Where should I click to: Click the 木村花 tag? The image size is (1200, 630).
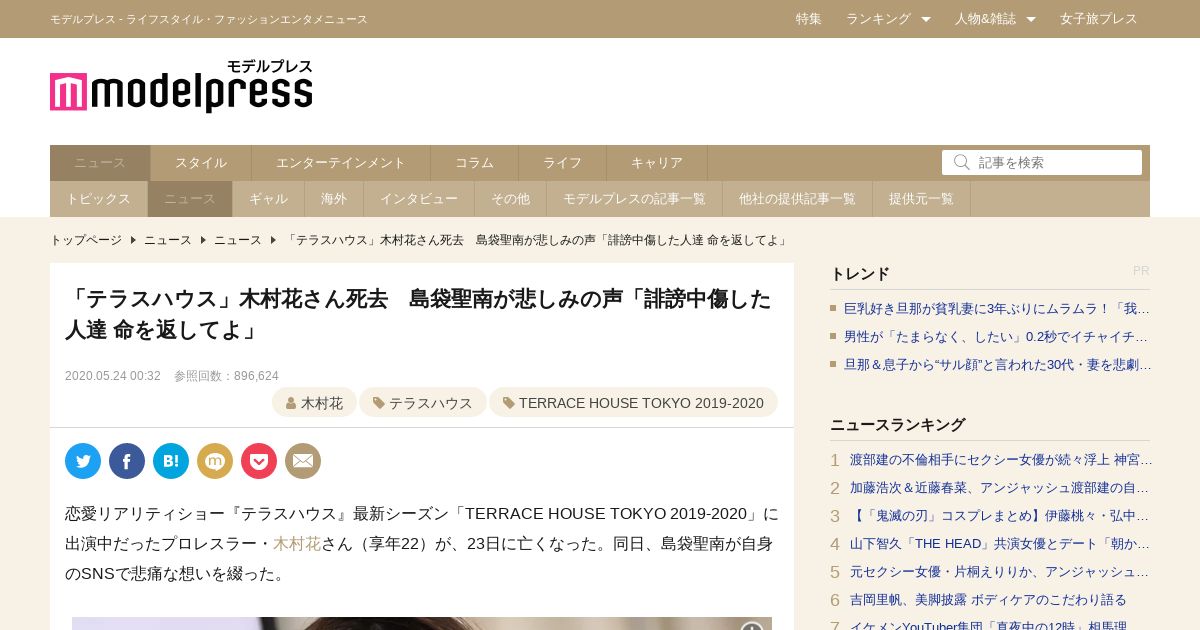[314, 403]
